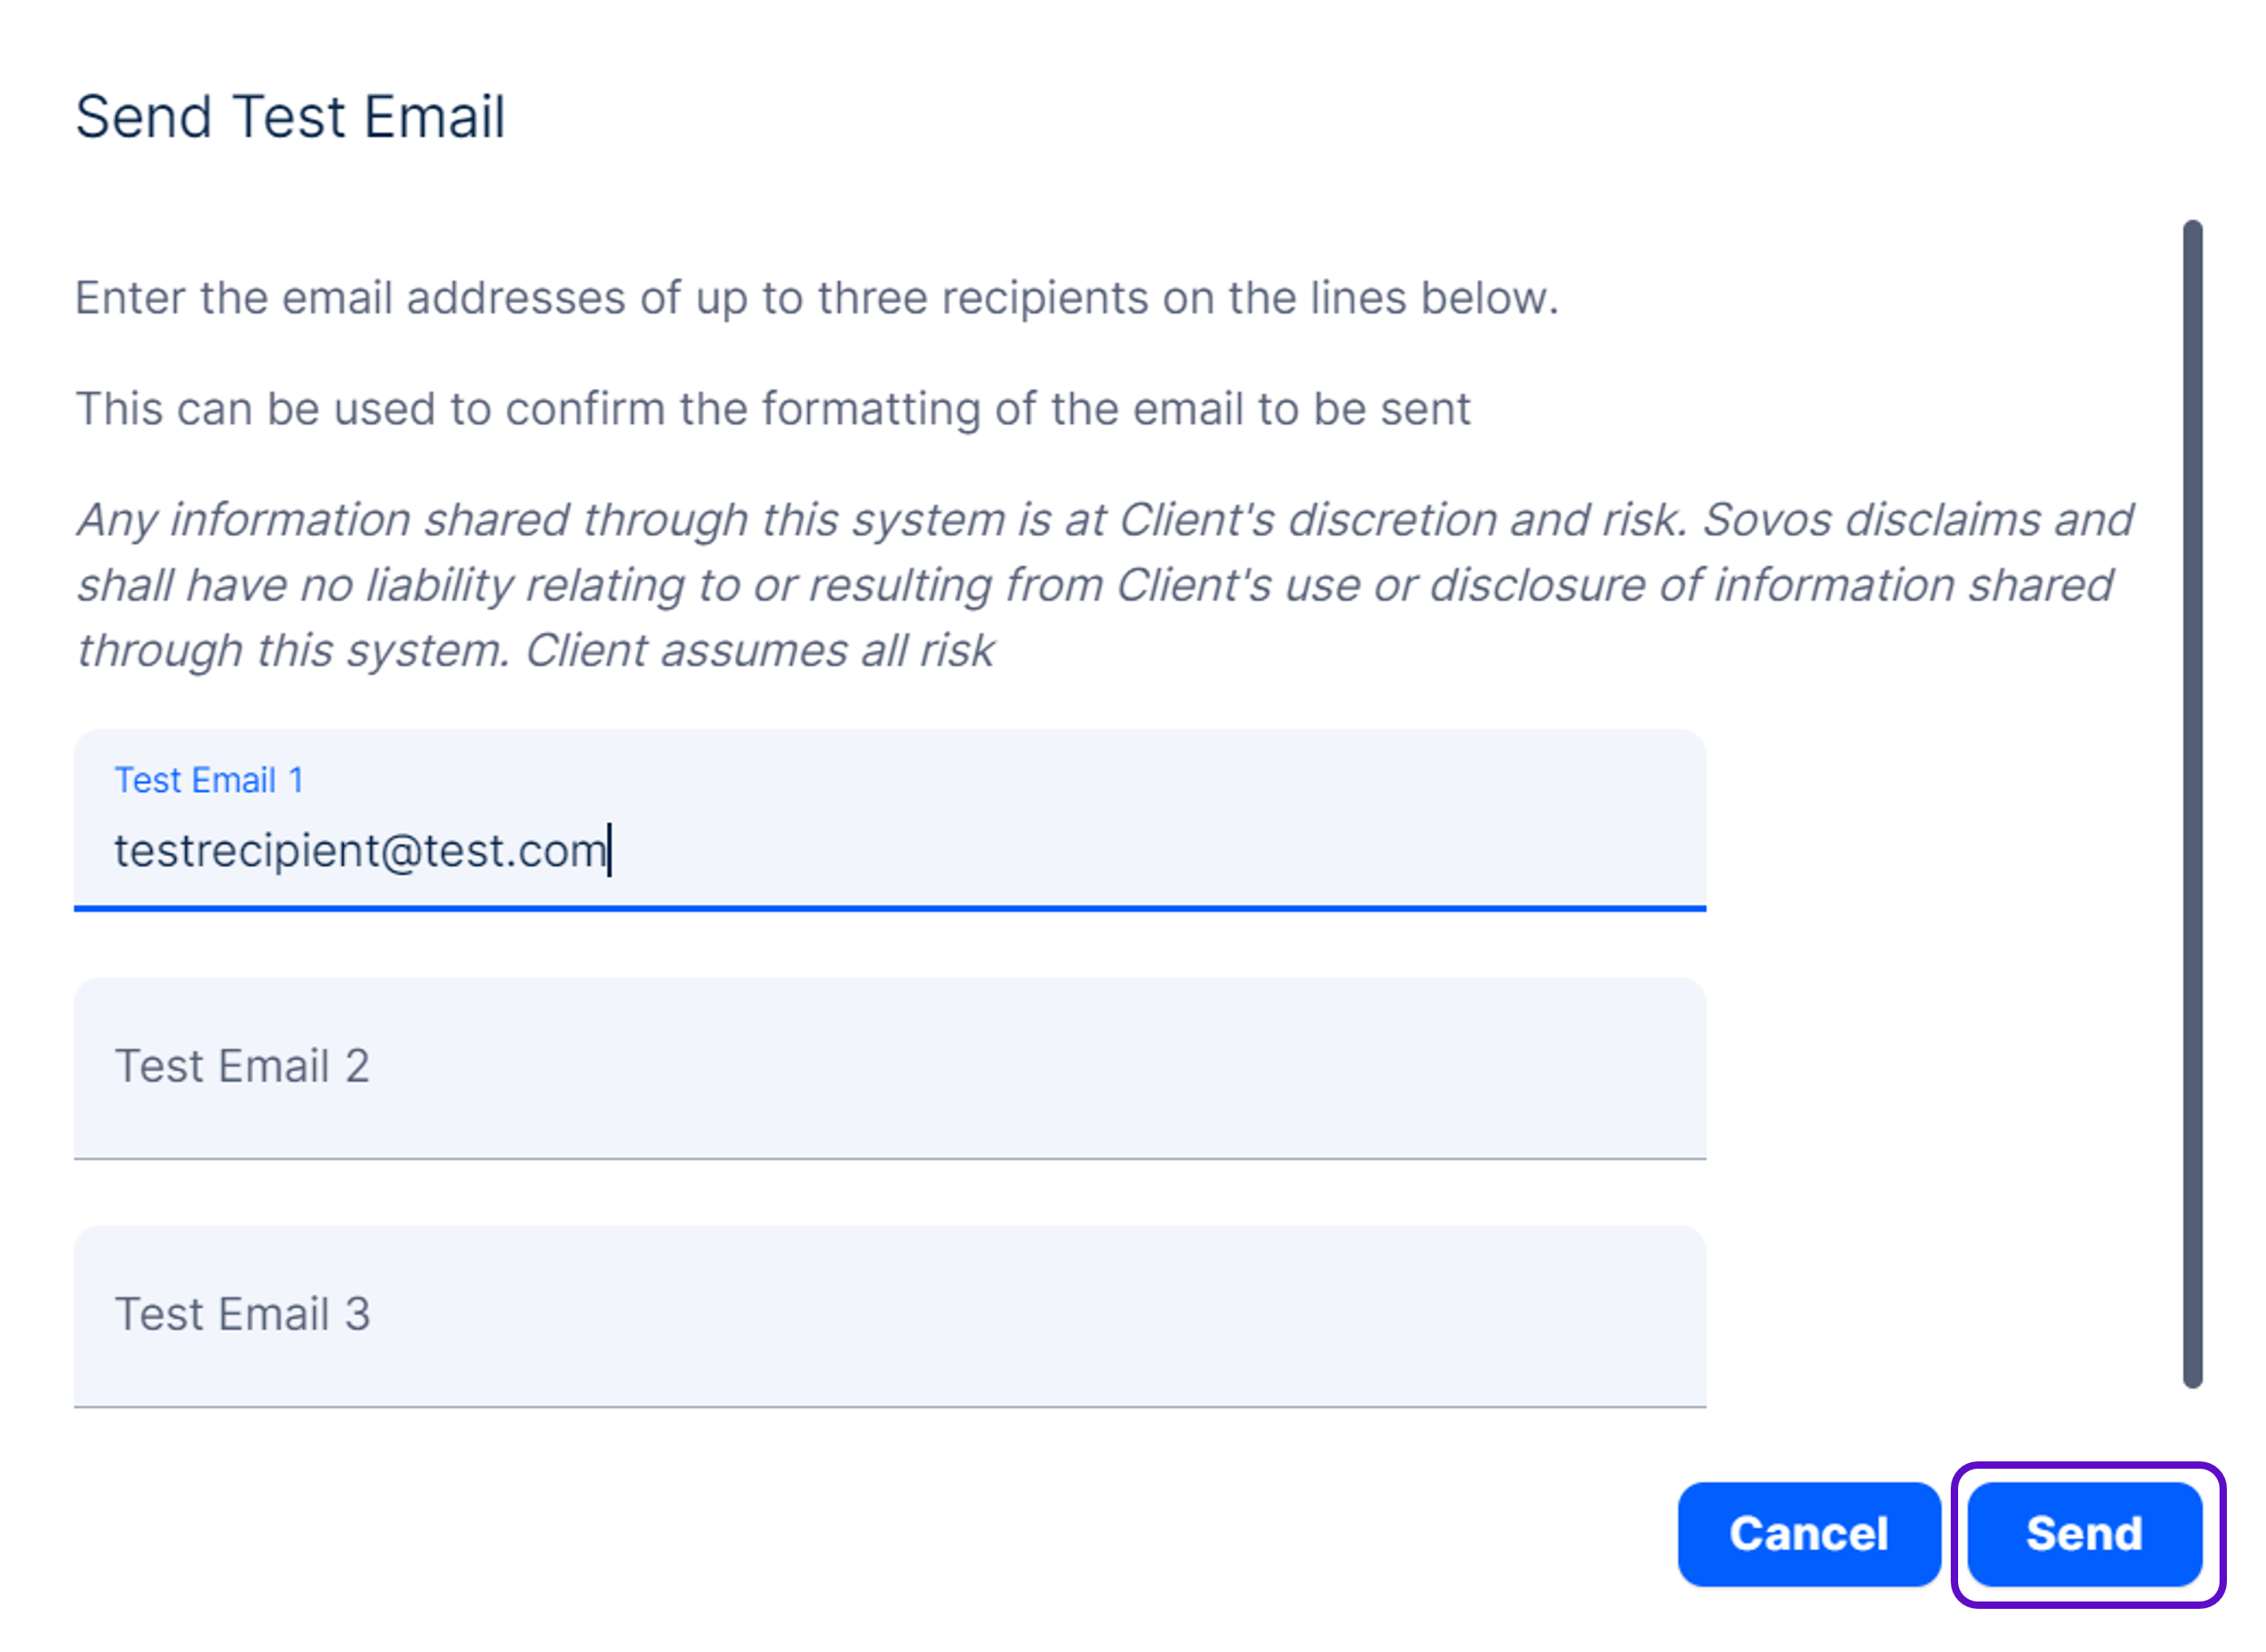Viewport: 2266px width, 1652px height.
Task: Click the blue "Test Email 1" floating label
Action: point(209,780)
